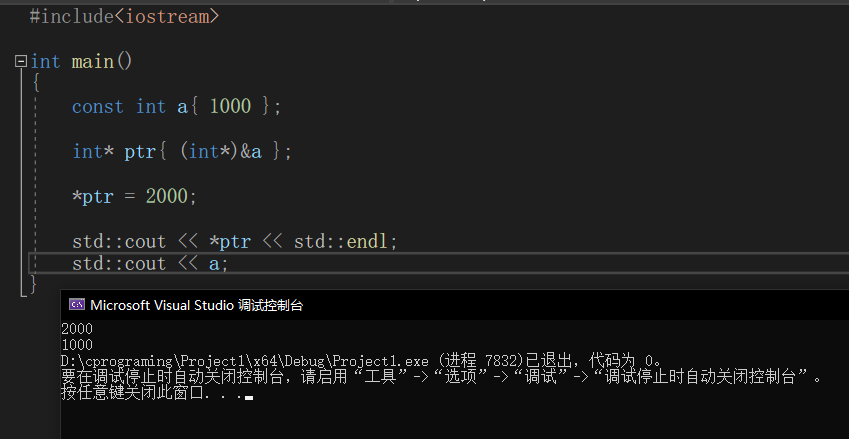This screenshot has height=439, width=849.
Task: Click the opening brace below main()
Action: (x=36, y=83)
